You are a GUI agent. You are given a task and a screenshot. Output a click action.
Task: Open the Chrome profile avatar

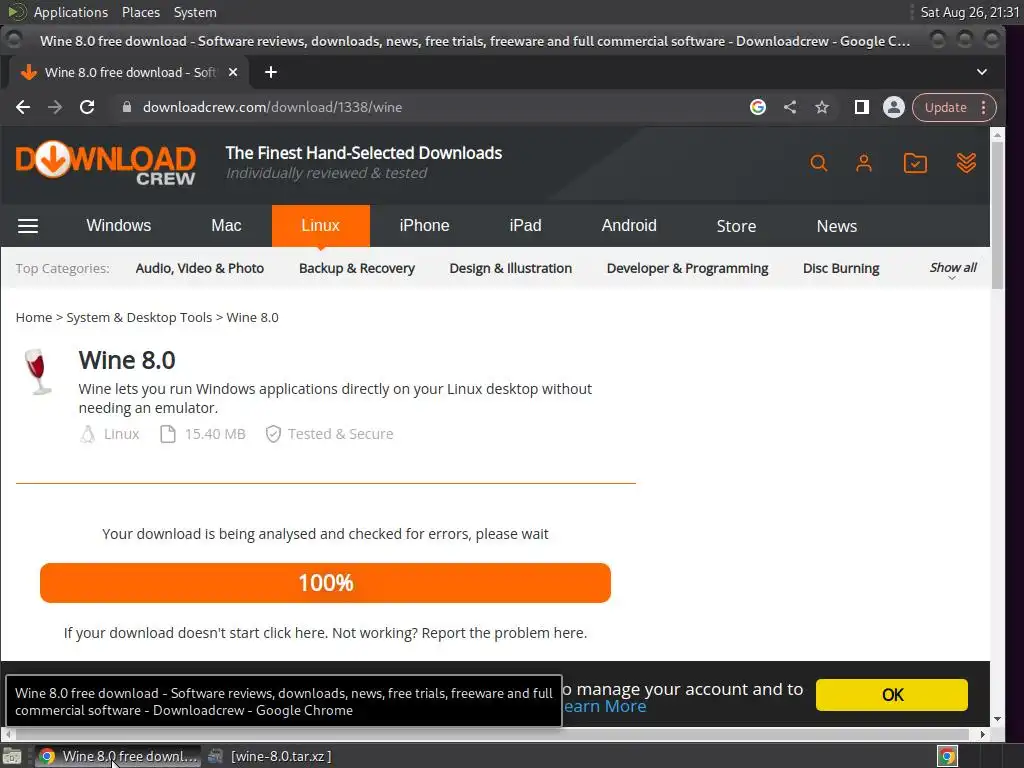(x=893, y=107)
